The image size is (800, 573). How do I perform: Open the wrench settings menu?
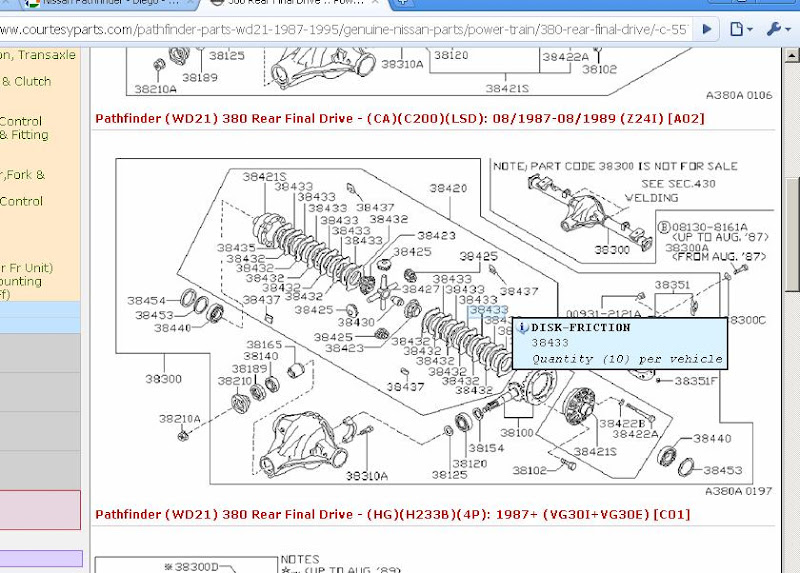(778, 29)
